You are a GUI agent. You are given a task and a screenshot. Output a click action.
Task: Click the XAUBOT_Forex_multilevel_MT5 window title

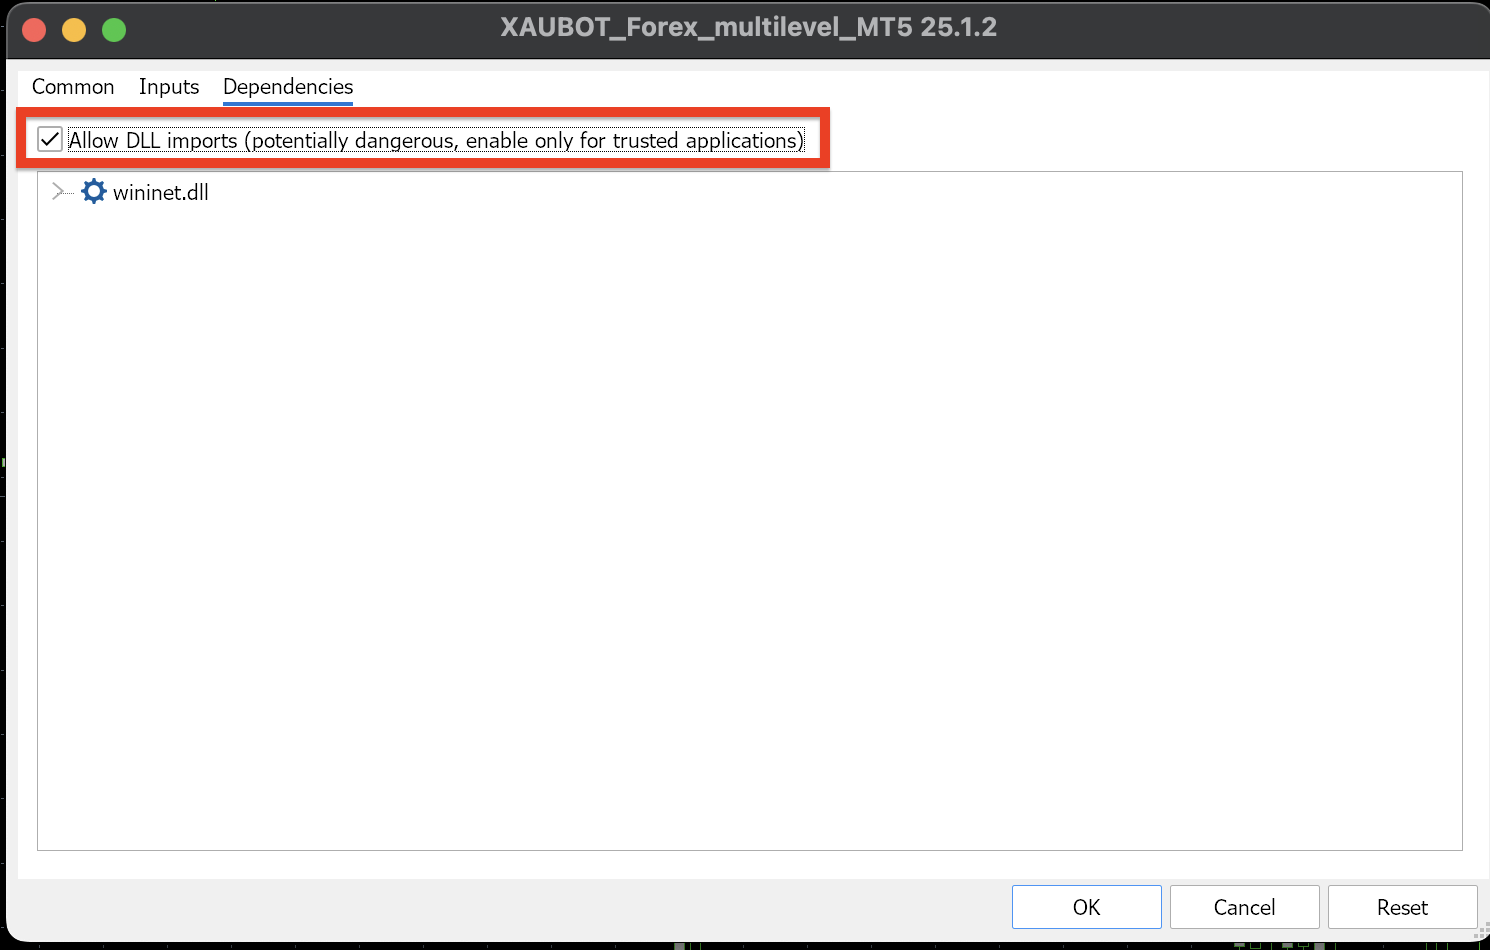click(748, 27)
